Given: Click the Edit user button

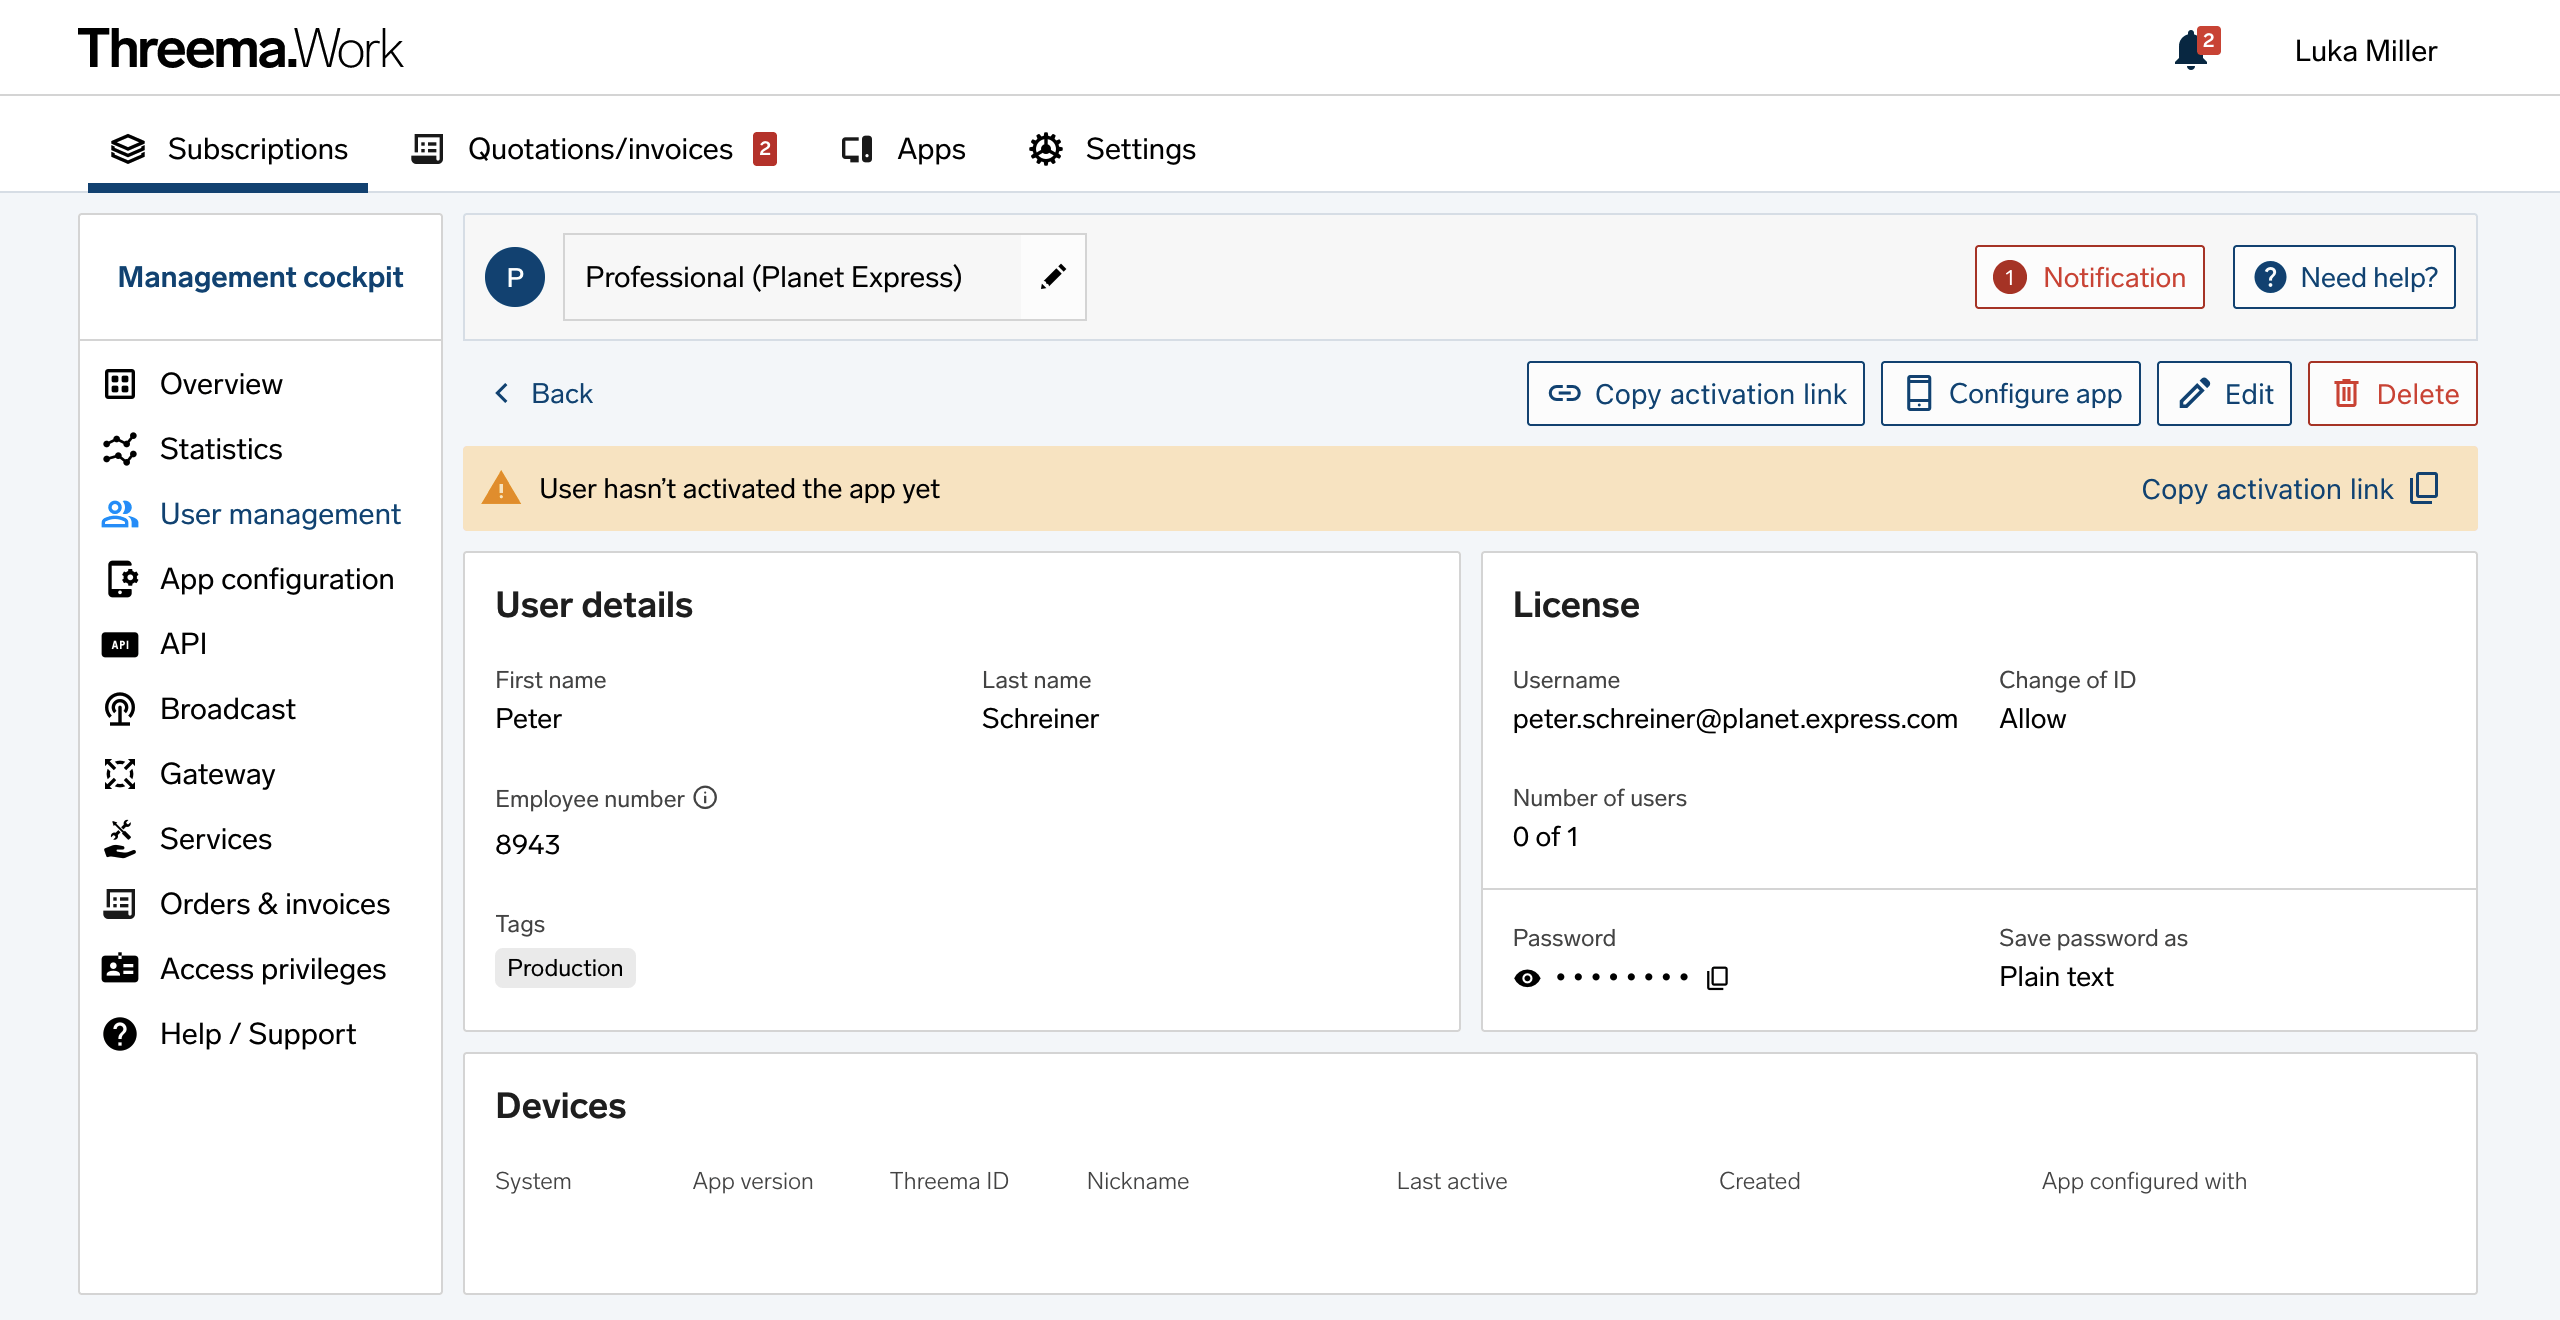Looking at the screenshot, I should (x=2223, y=393).
